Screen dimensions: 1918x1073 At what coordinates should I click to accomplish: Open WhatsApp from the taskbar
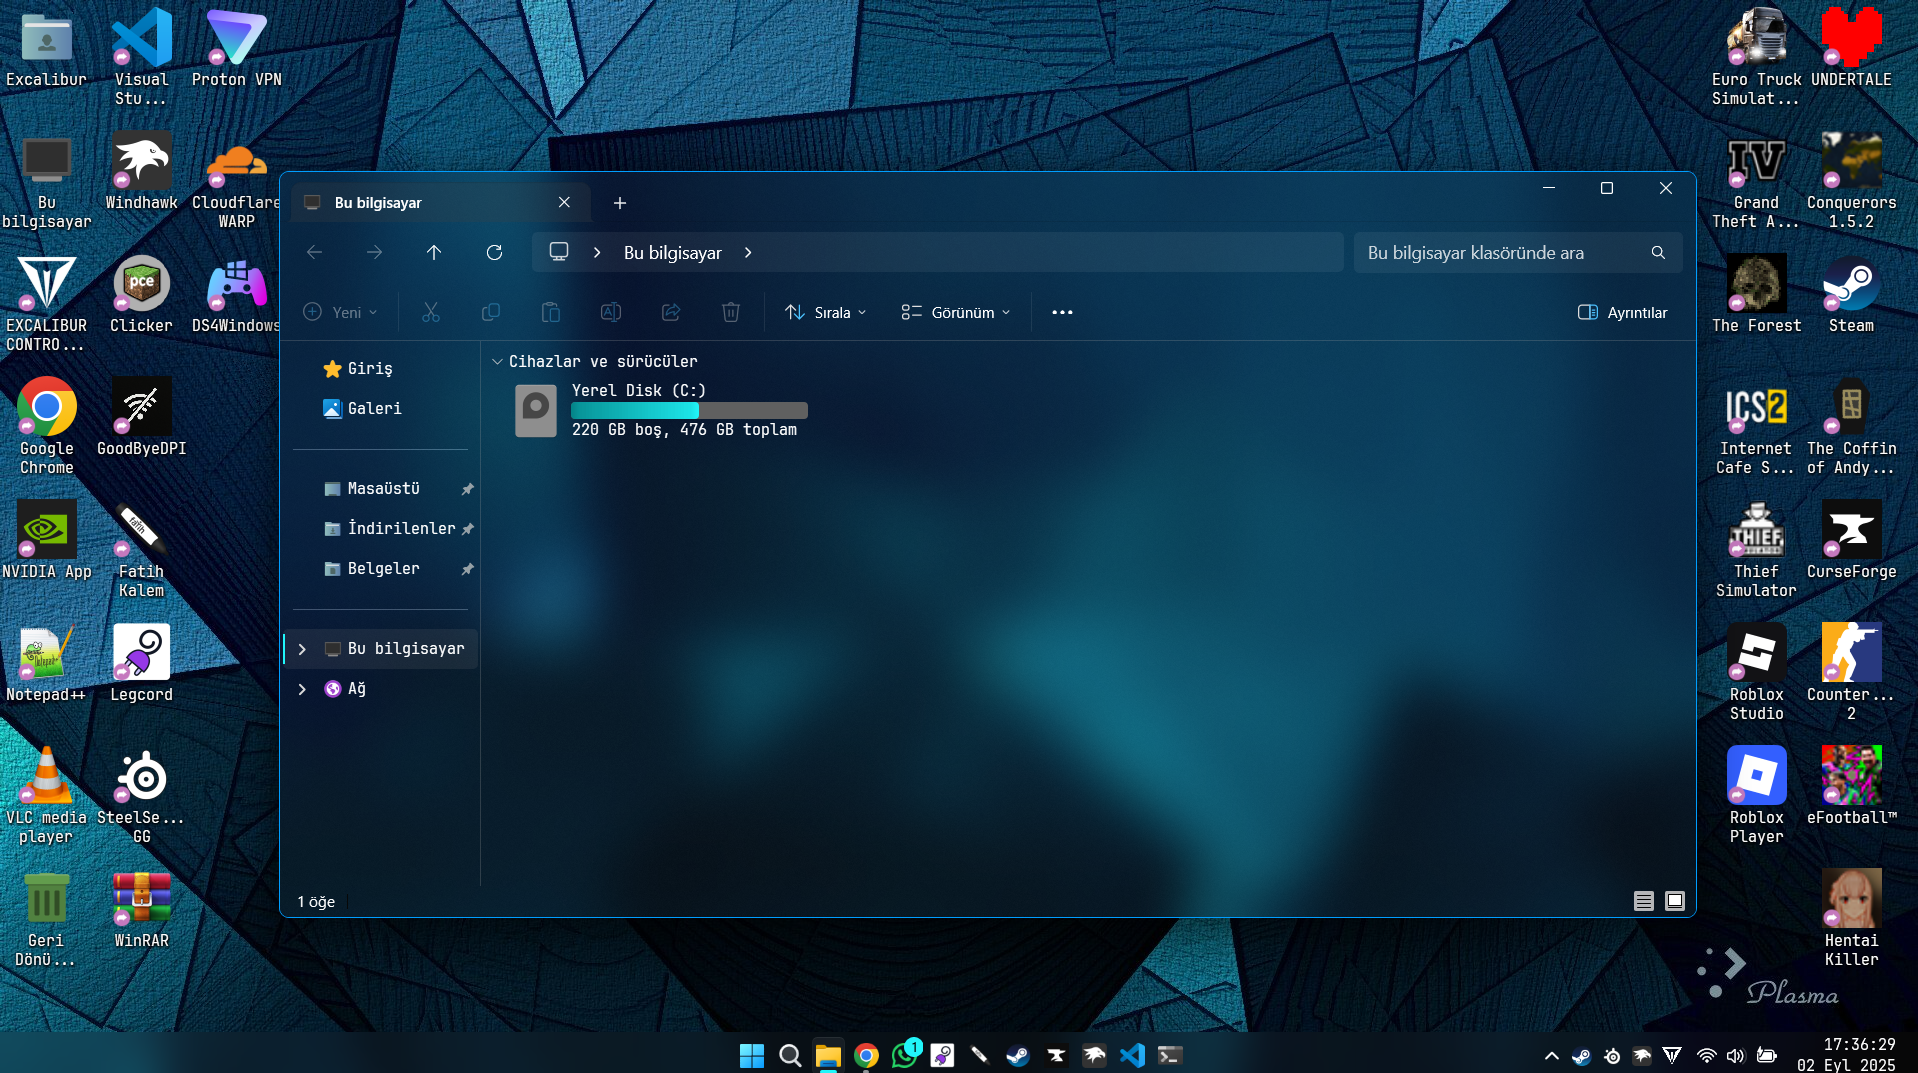(905, 1055)
